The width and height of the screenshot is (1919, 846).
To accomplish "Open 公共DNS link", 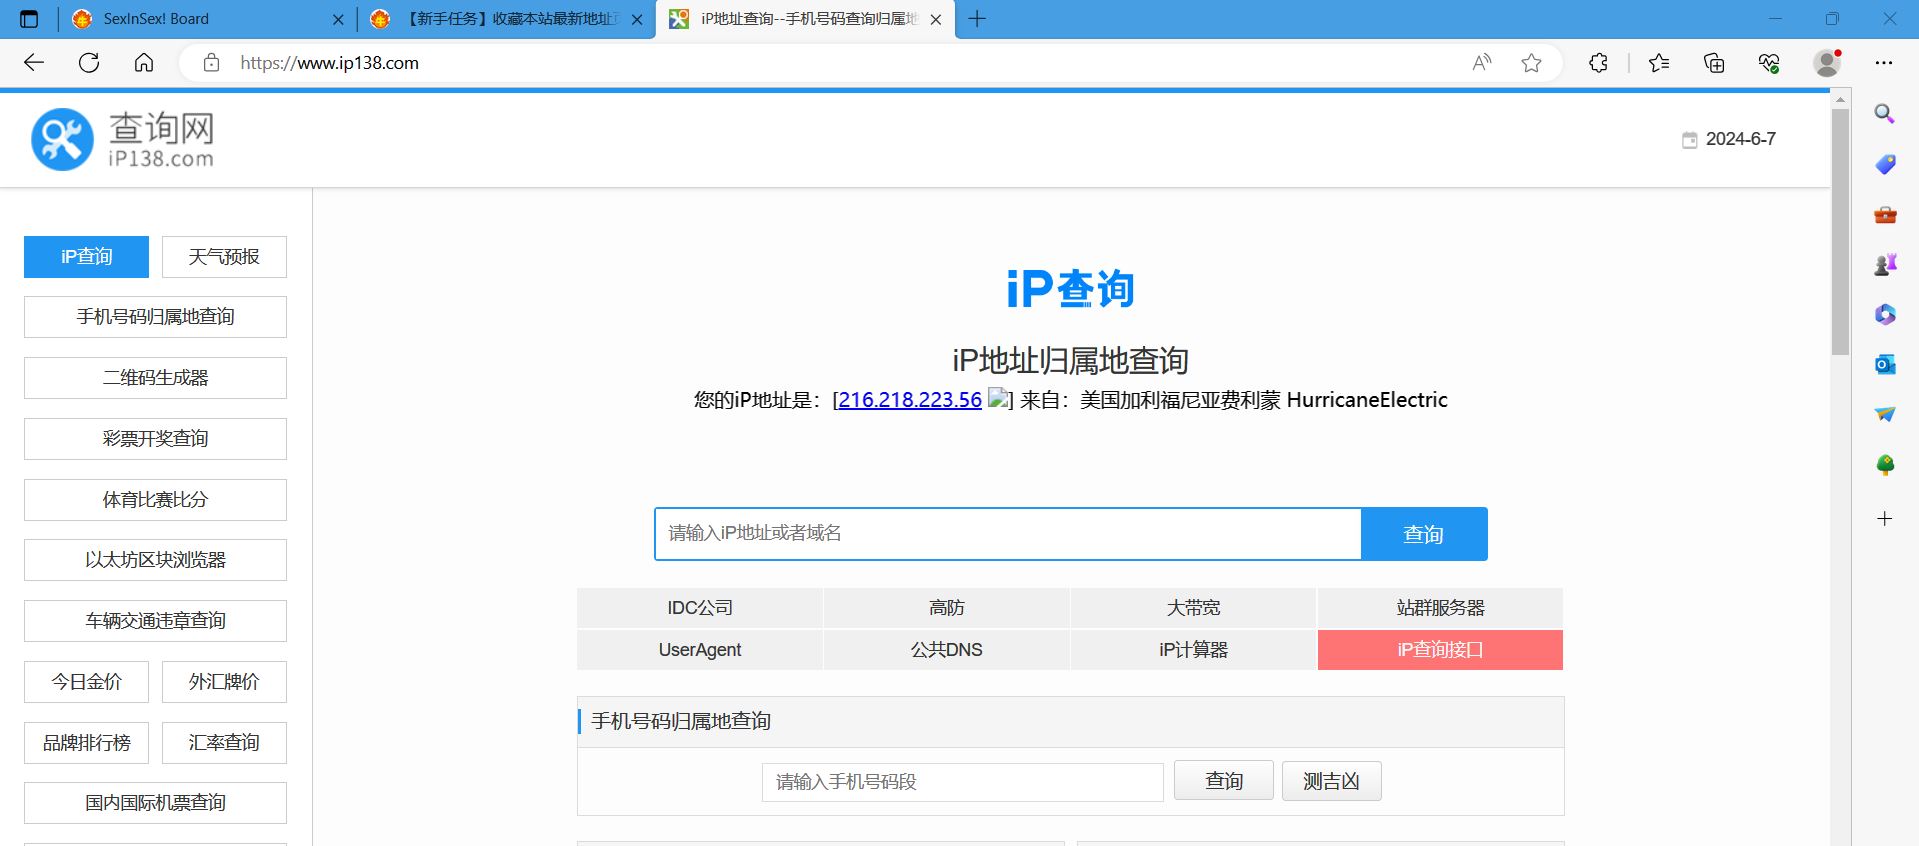I will point(947,650).
